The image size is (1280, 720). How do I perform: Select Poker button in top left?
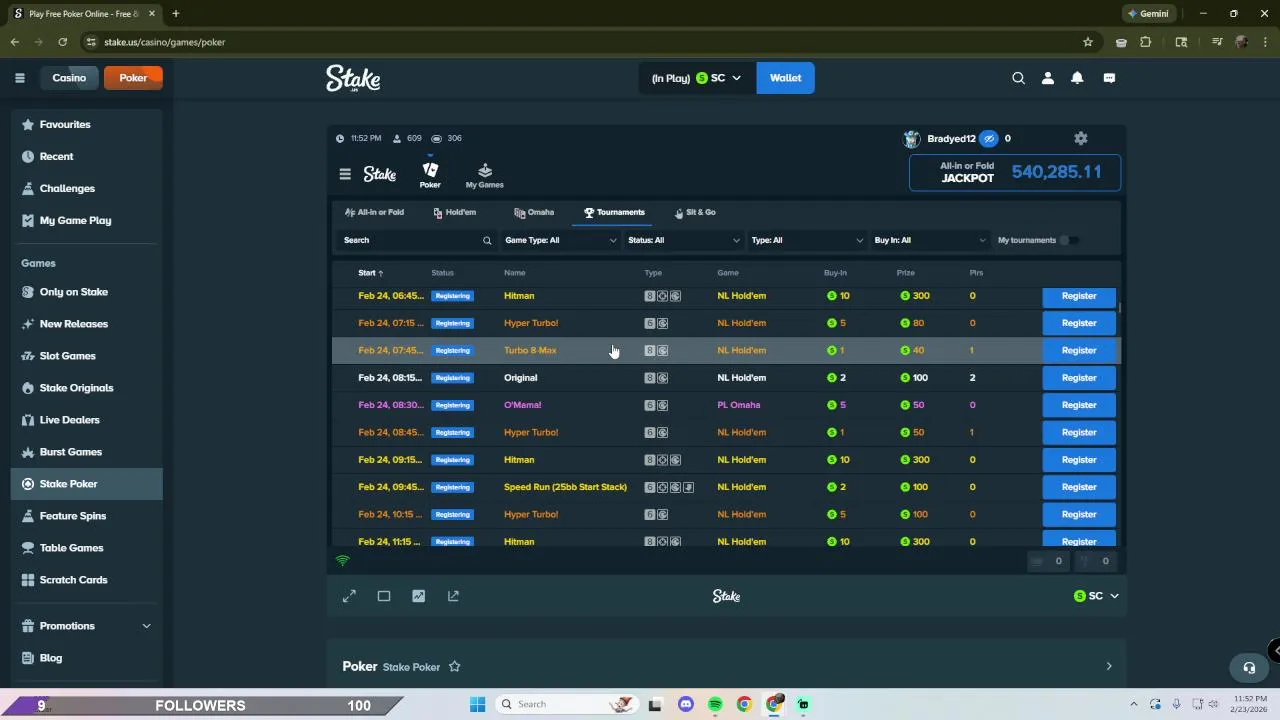point(133,78)
